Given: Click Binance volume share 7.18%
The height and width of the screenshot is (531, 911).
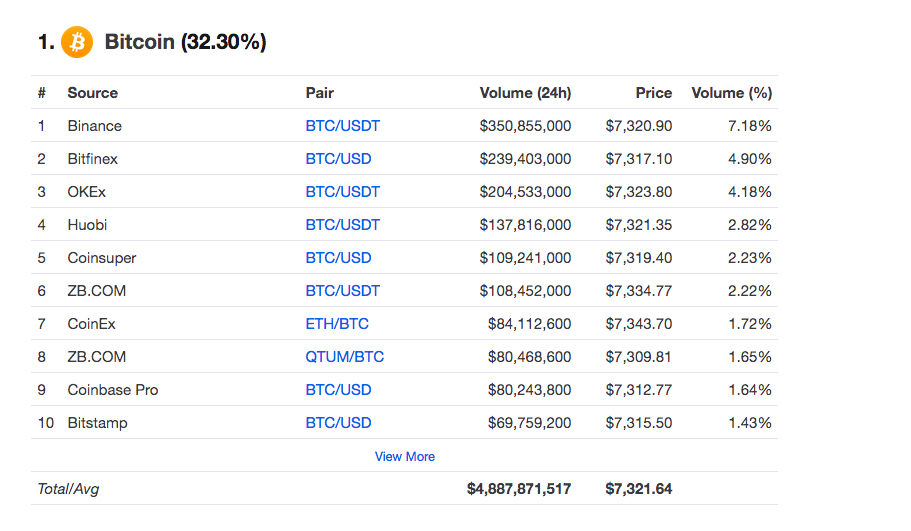Looking at the screenshot, I should 749,126.
